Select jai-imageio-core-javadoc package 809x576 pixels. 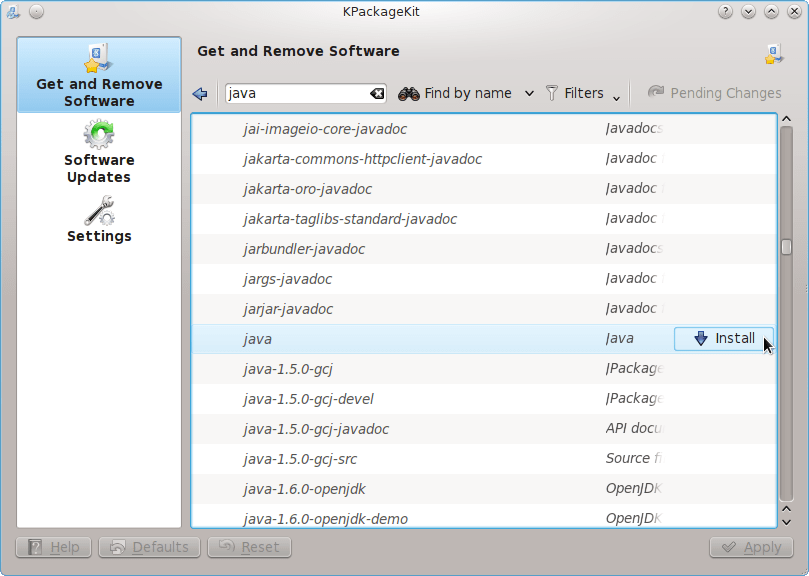pyautogui.click(x=484, y=129)
